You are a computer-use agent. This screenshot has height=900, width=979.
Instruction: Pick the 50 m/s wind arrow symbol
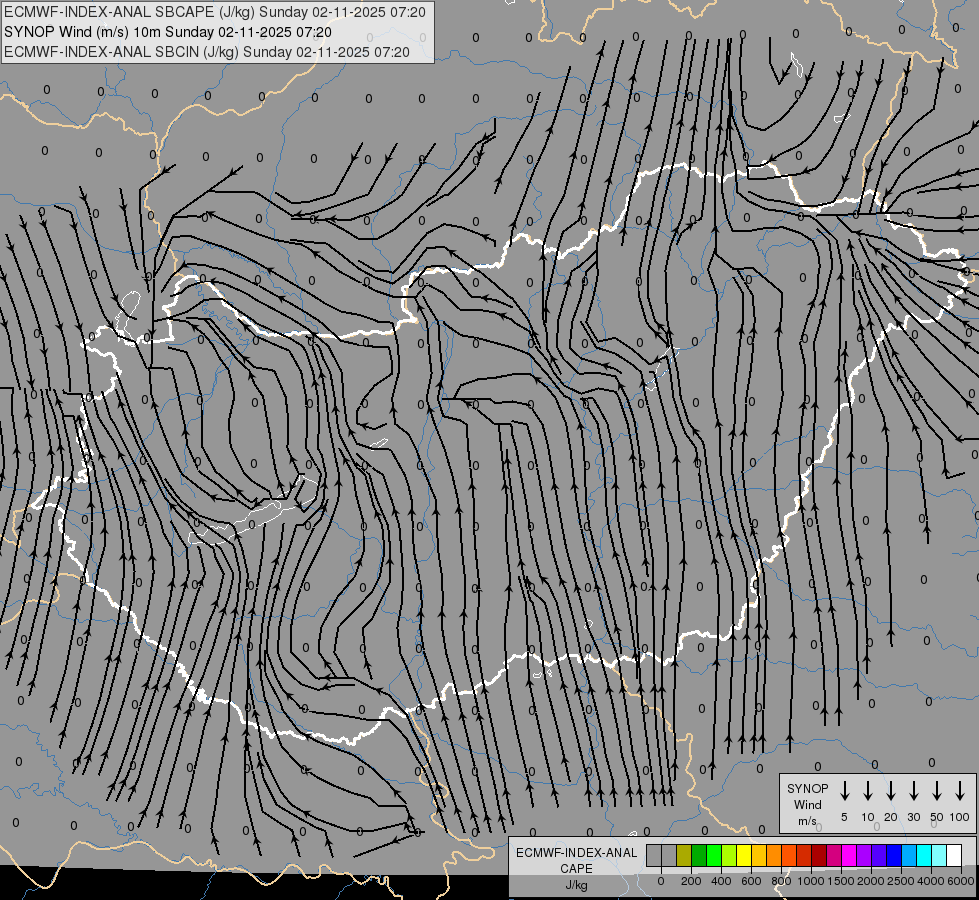click(937, 790)
